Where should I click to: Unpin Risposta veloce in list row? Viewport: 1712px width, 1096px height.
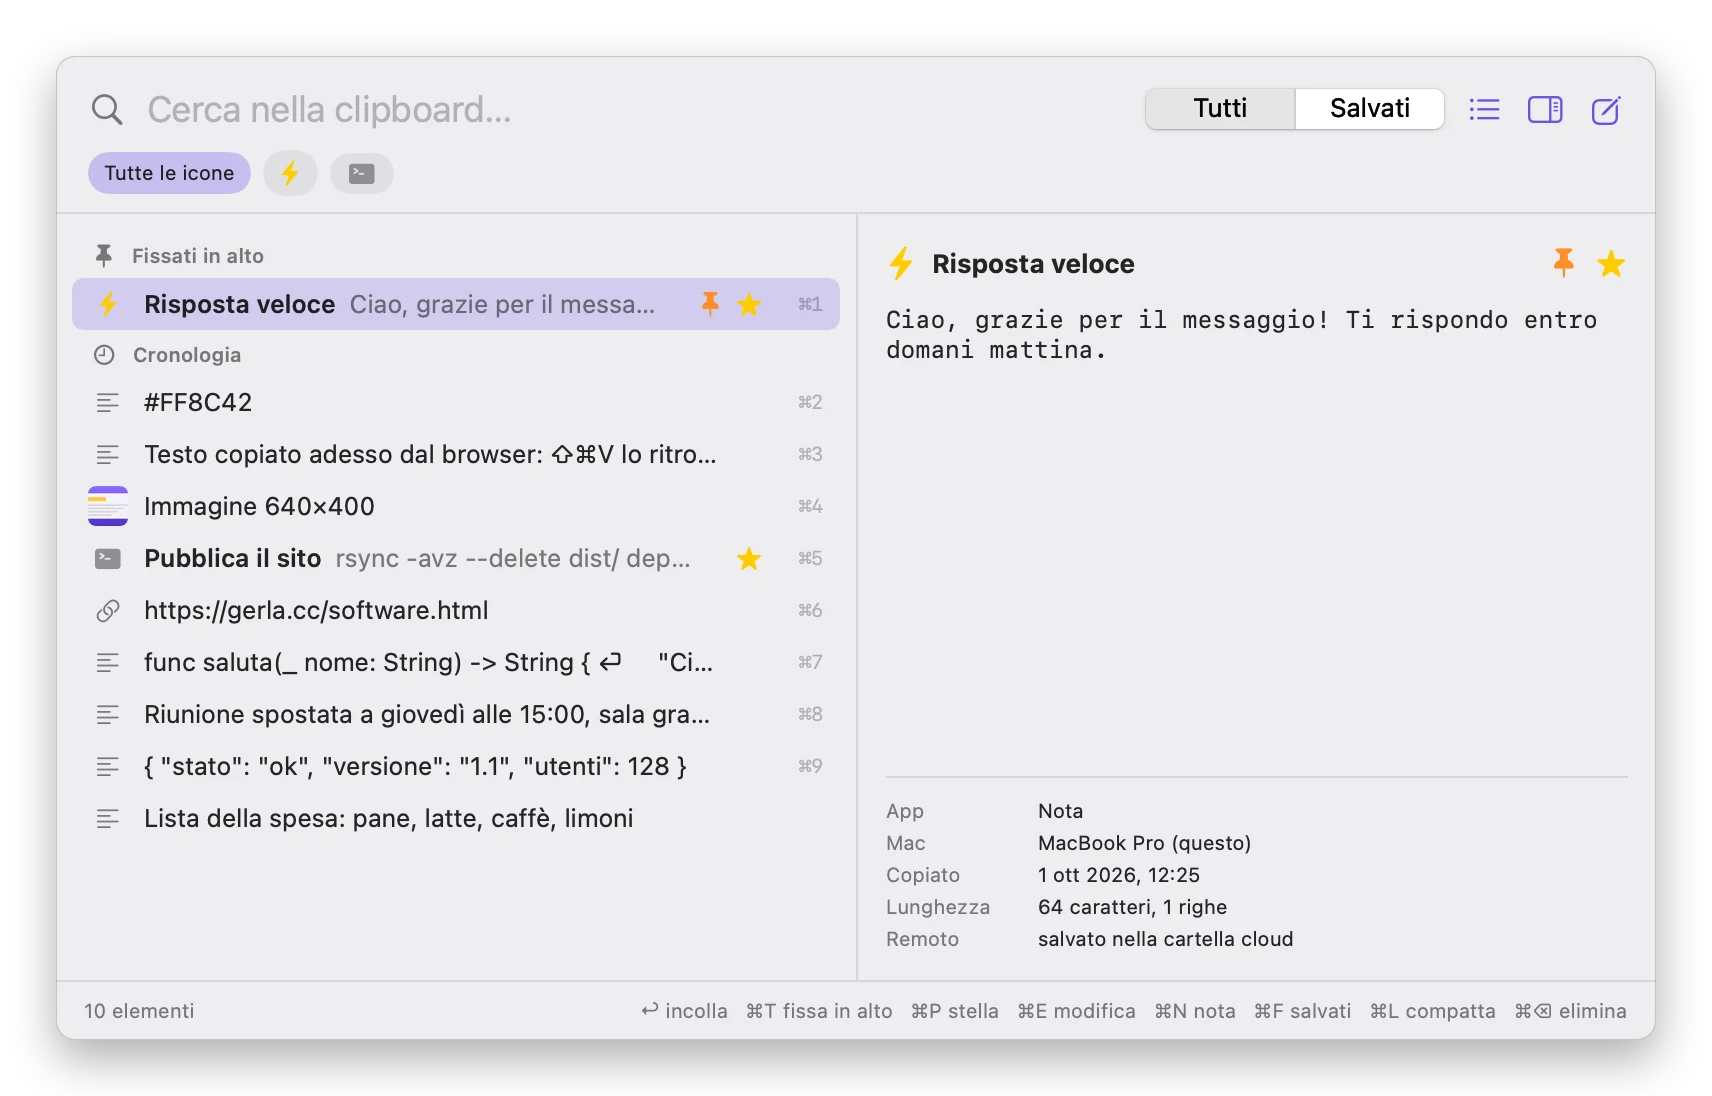pos(710,304)
